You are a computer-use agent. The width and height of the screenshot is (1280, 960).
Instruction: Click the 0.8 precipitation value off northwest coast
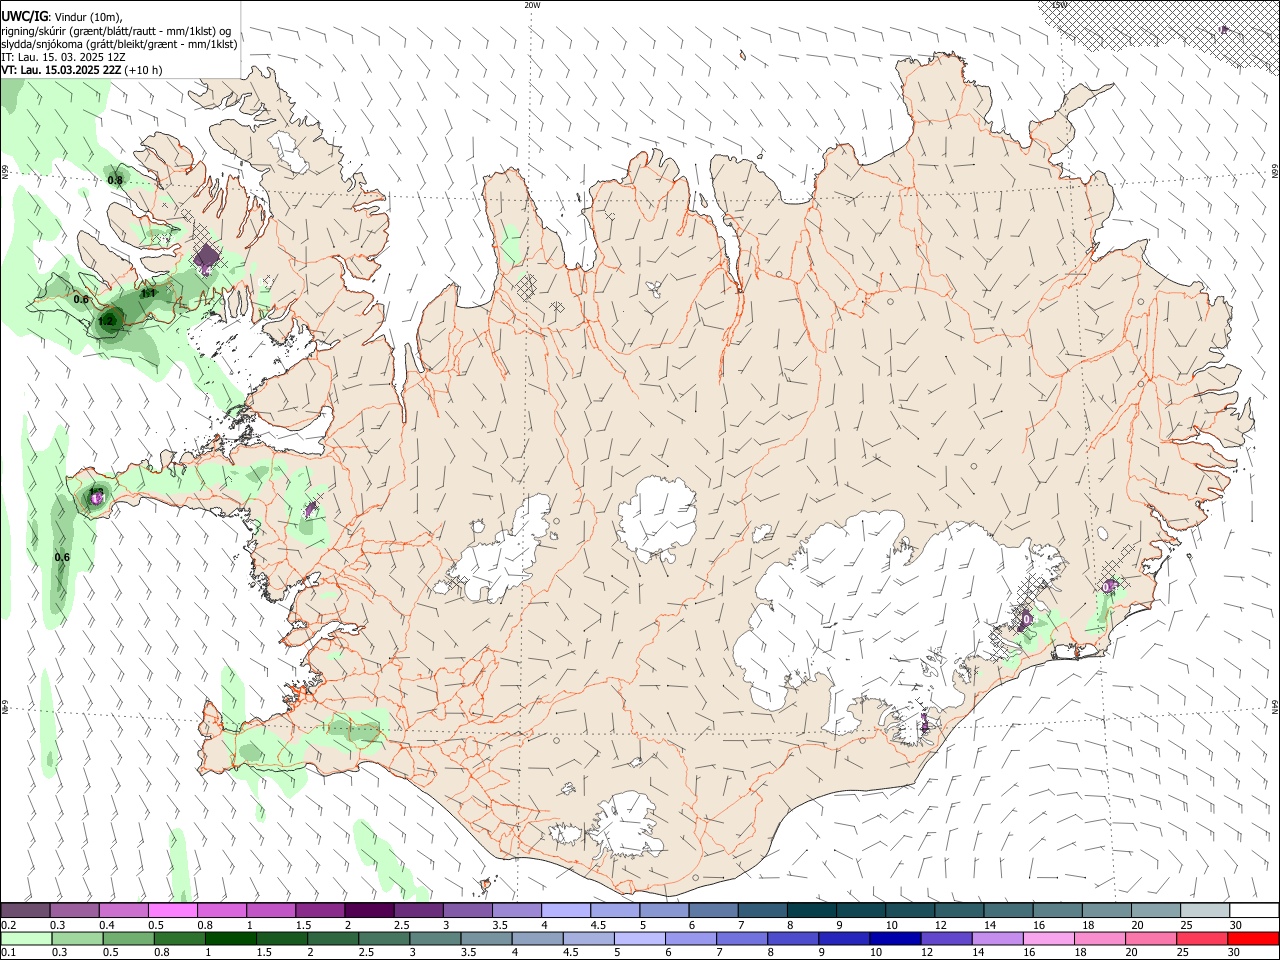point(115,180)
